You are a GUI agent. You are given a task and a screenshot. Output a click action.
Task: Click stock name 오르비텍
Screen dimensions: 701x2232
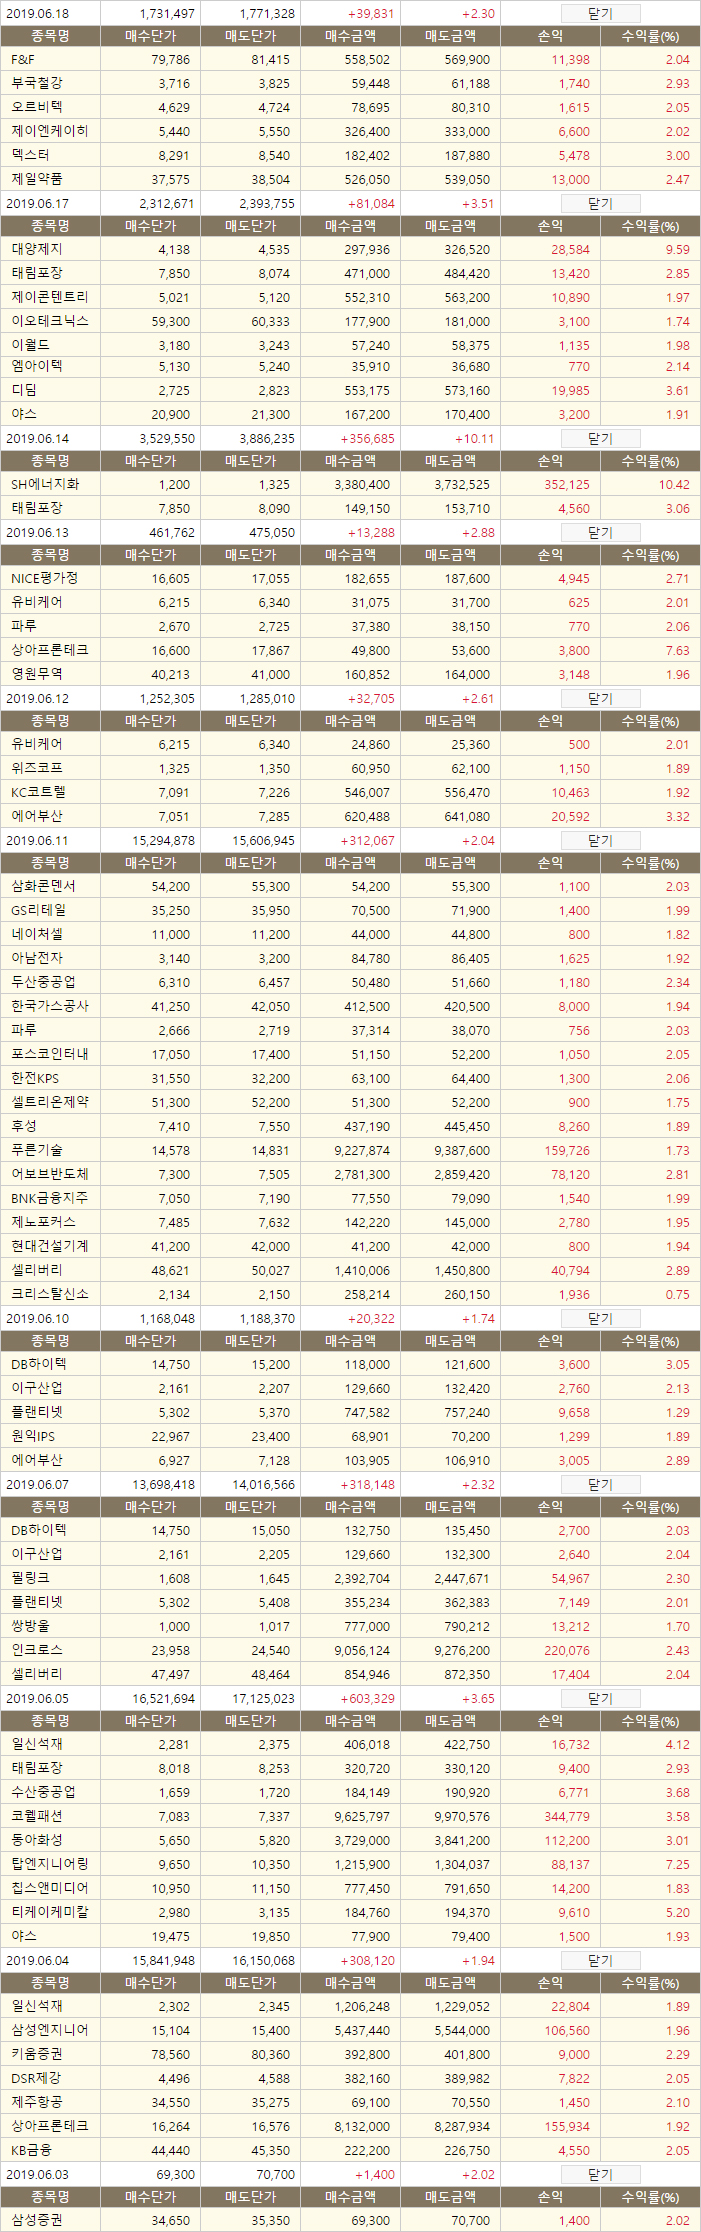click(x=37, y=108)
